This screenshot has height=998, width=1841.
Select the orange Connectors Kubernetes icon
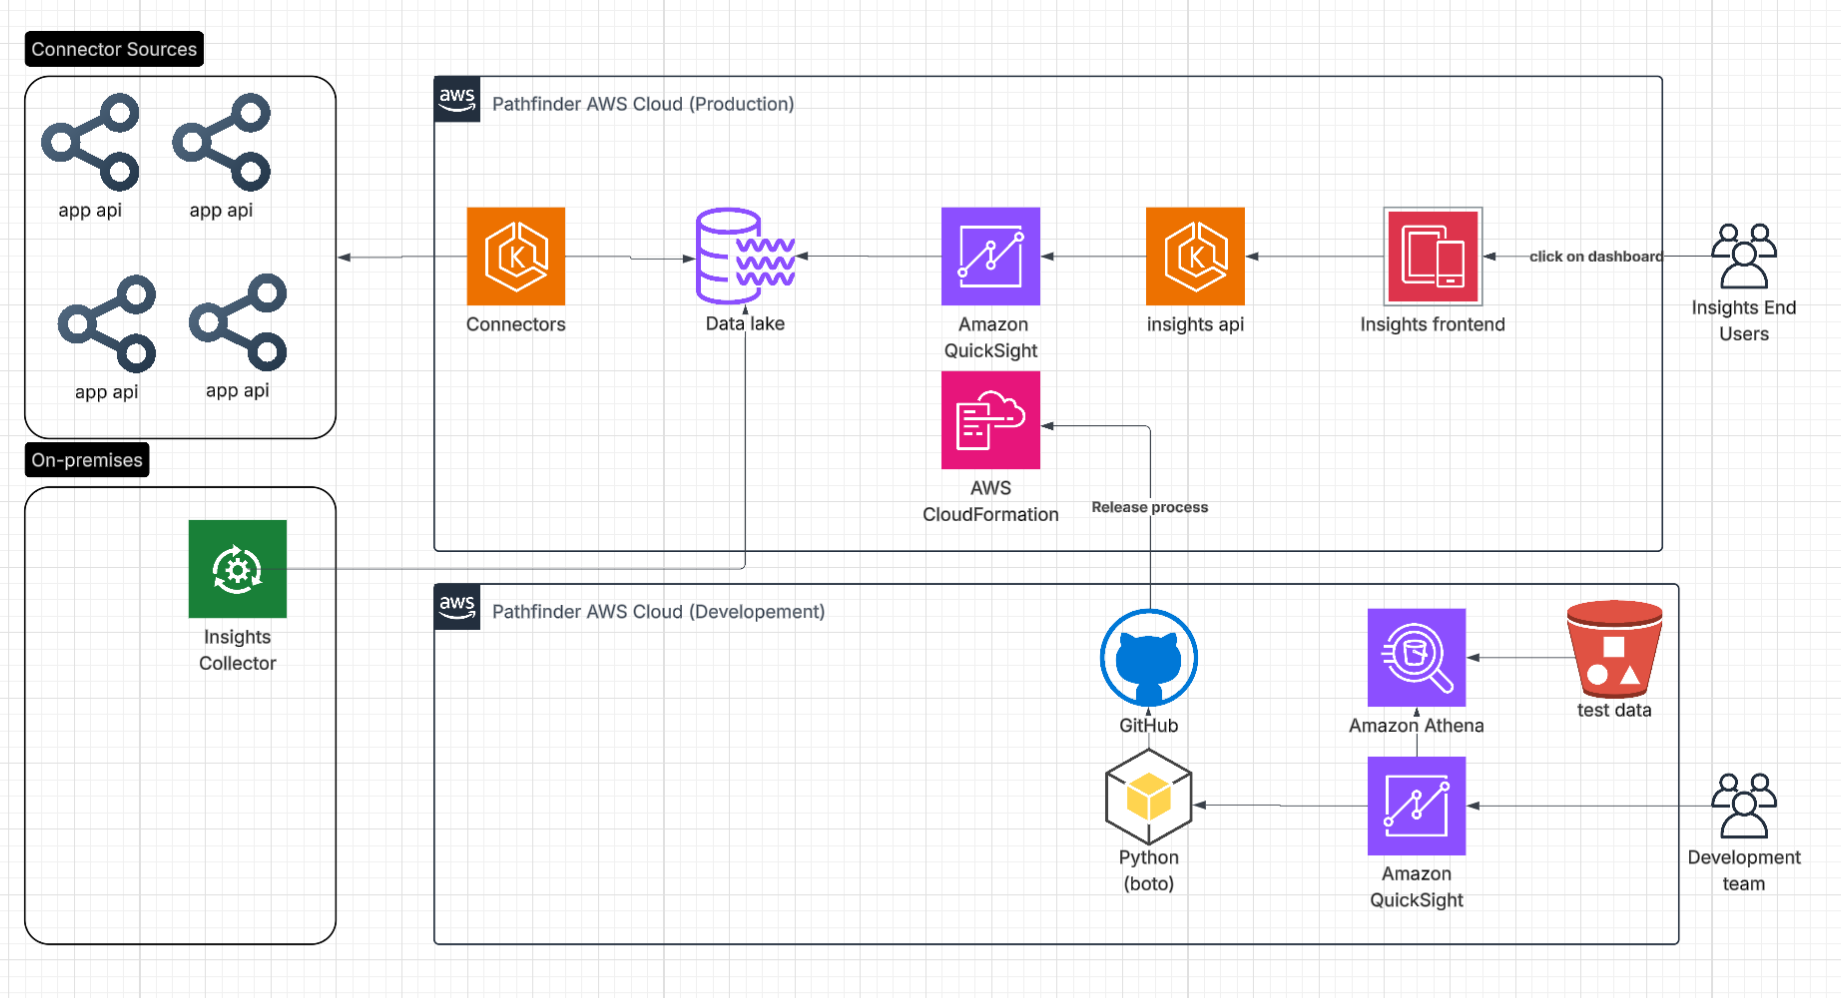point(516,256)
